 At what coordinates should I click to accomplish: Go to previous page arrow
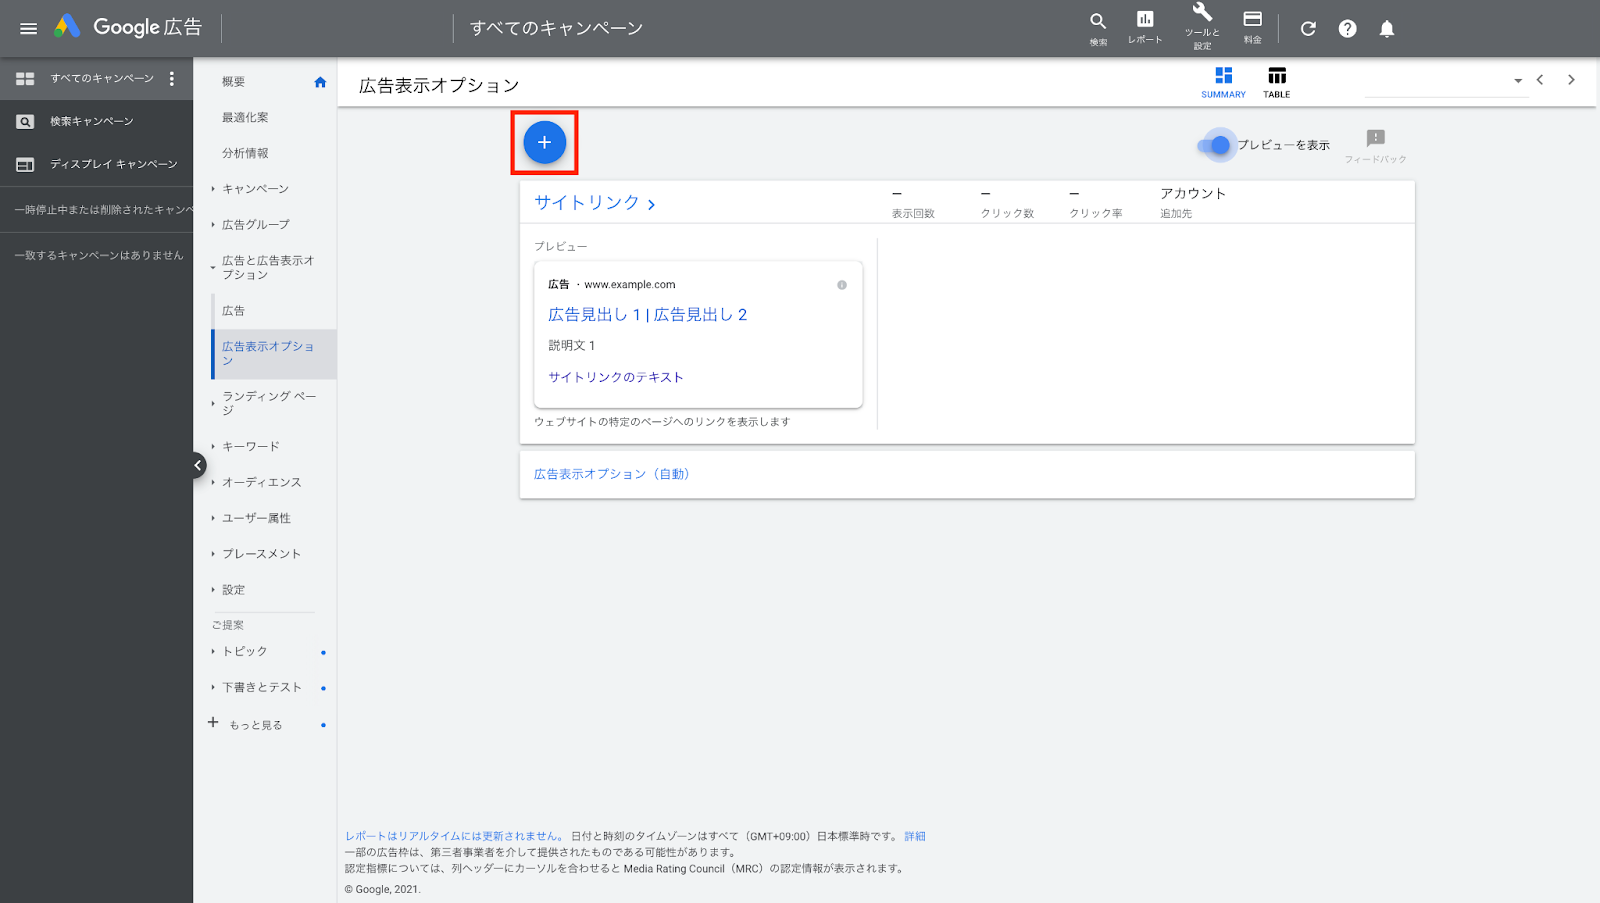click(x=1540, y=80)
